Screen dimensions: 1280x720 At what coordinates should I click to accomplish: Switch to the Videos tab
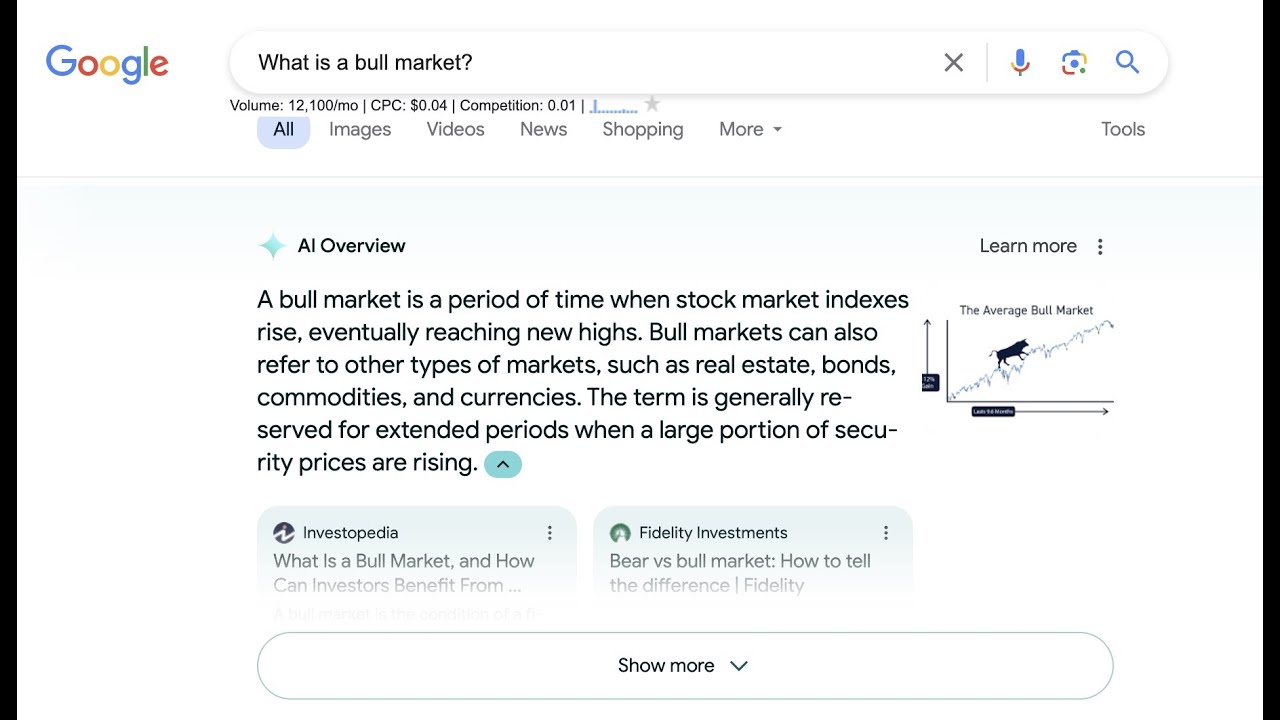coord(455,130)
